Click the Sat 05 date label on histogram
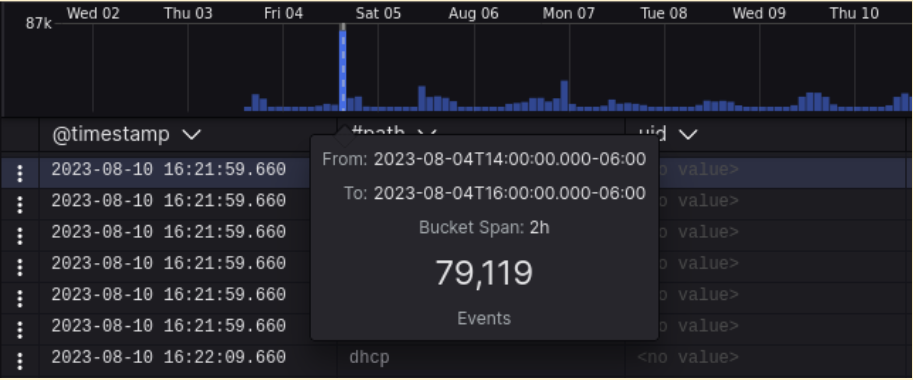The height and width of the screenshot is (380, 913). 378,13
